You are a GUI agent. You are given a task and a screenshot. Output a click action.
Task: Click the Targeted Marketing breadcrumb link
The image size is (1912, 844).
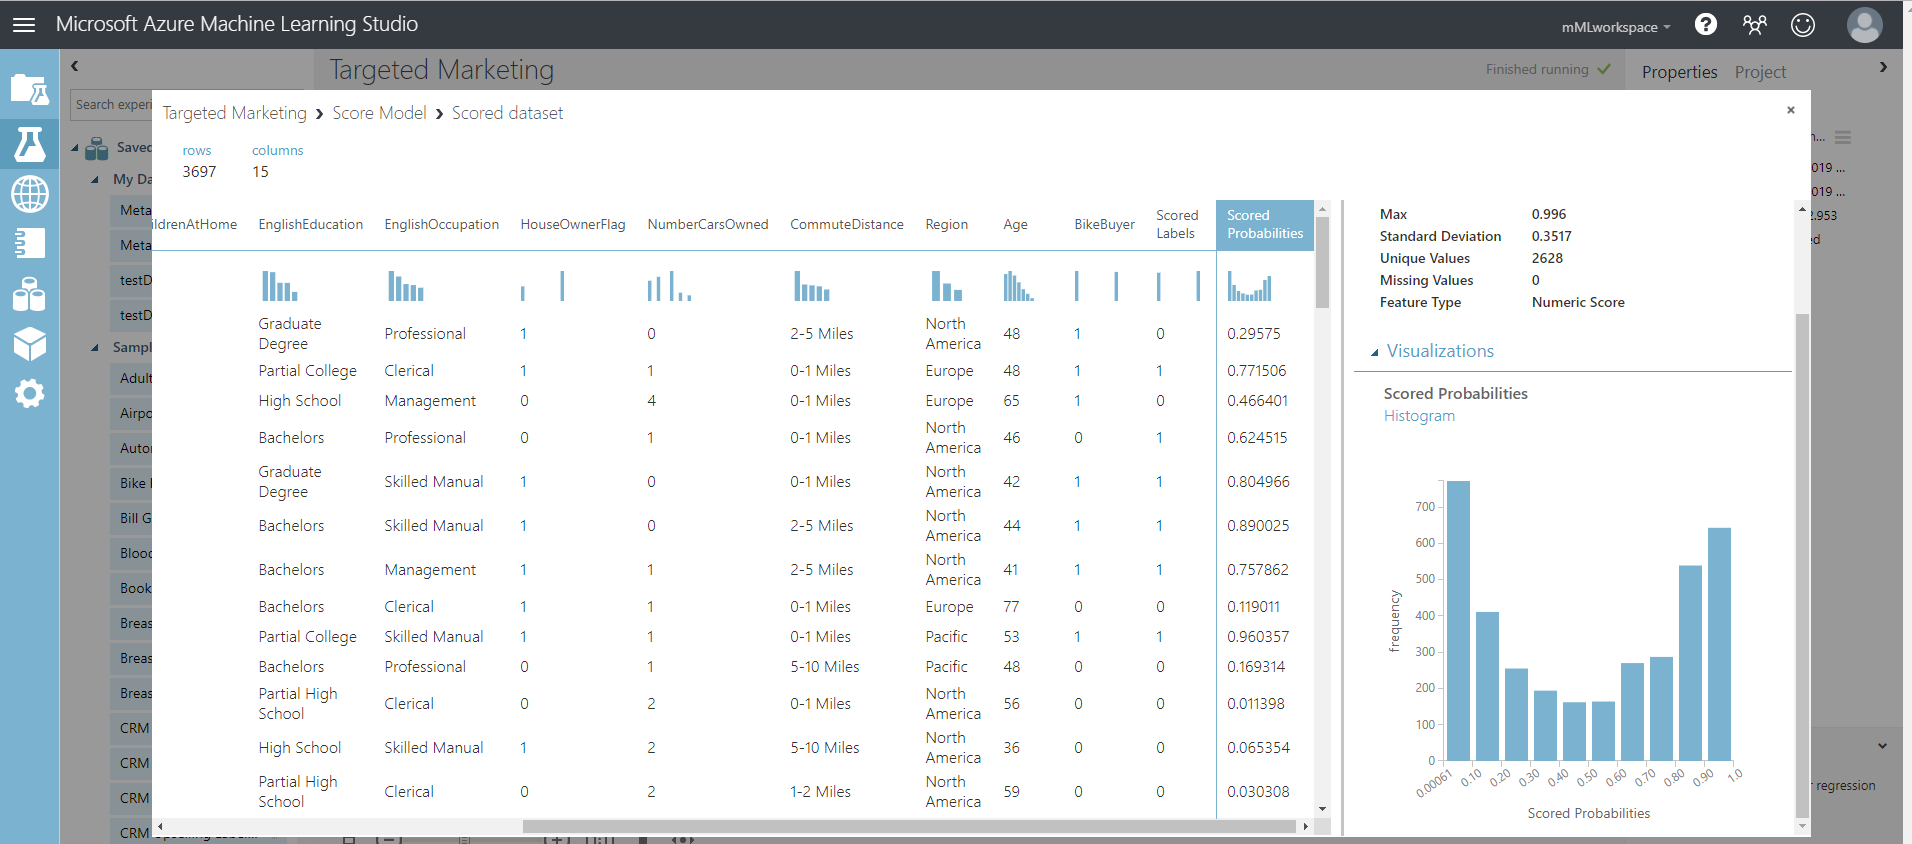234,113
